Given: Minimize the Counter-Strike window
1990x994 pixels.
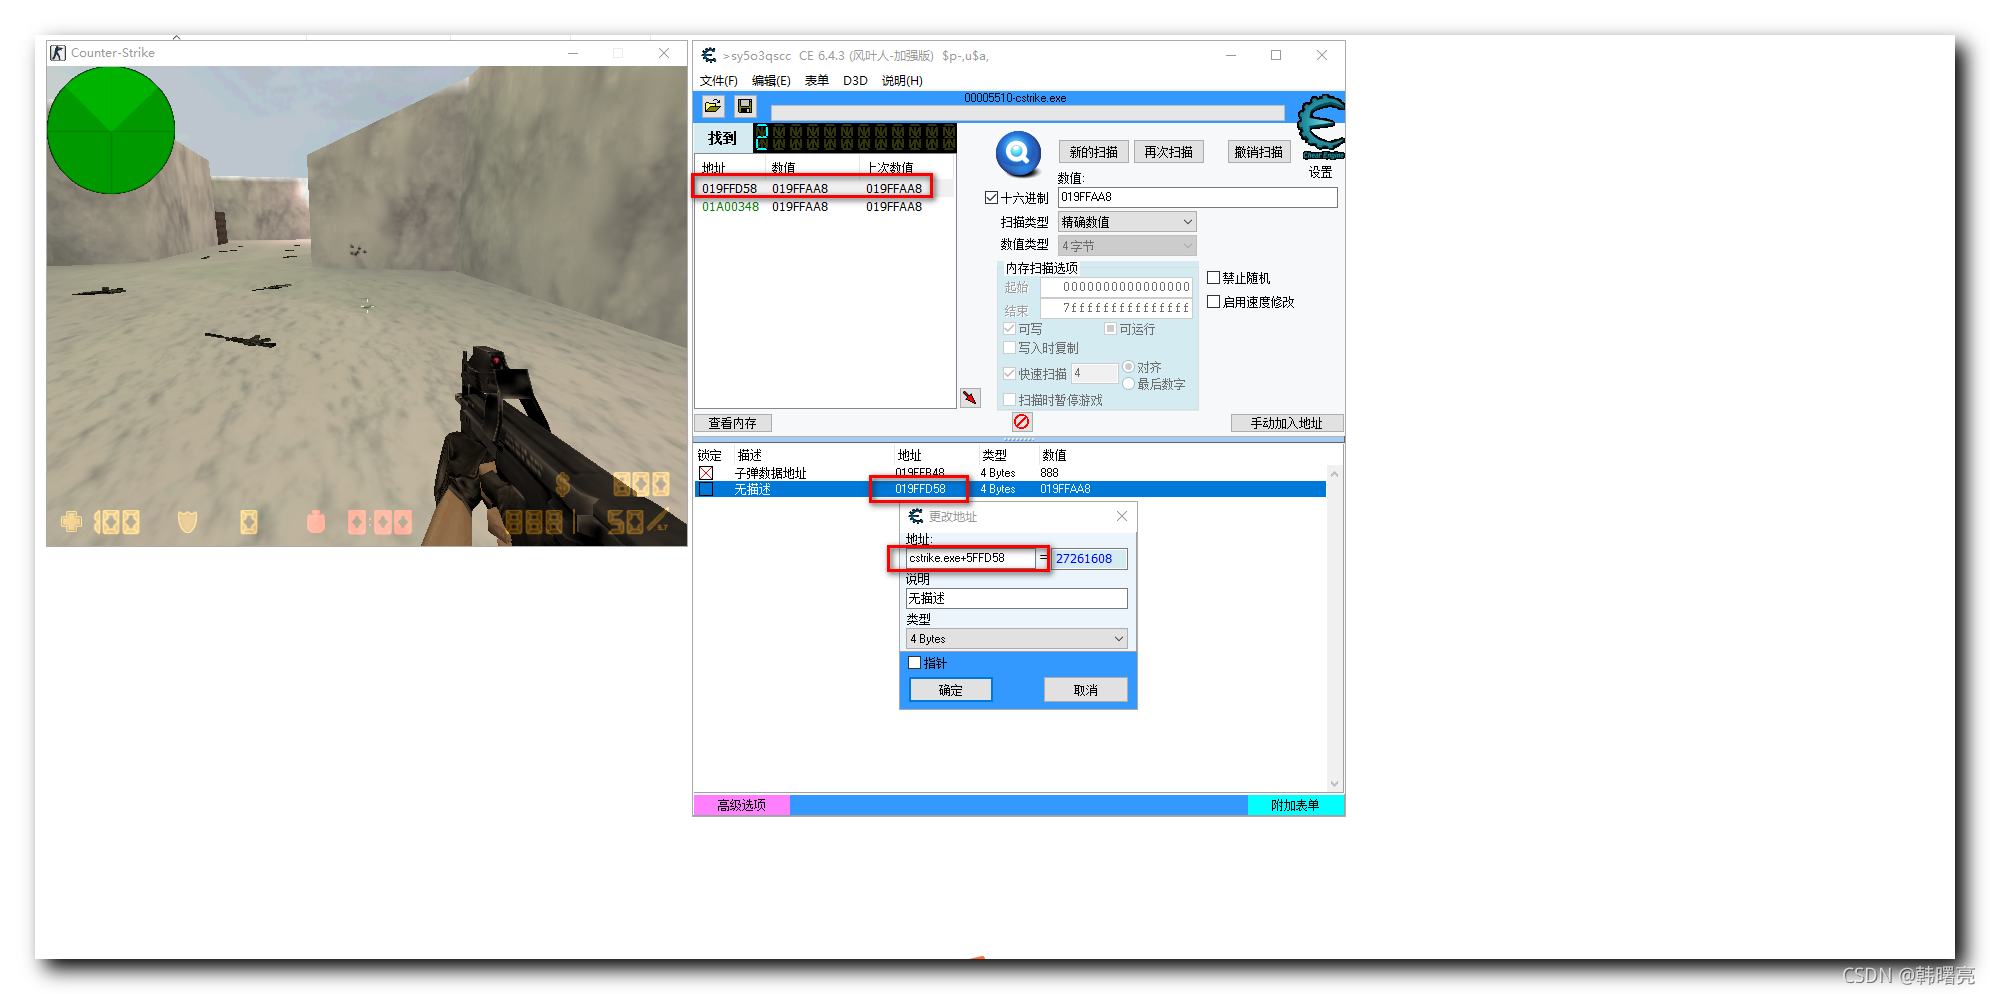Looking at the screenshot, I should 573,53.
